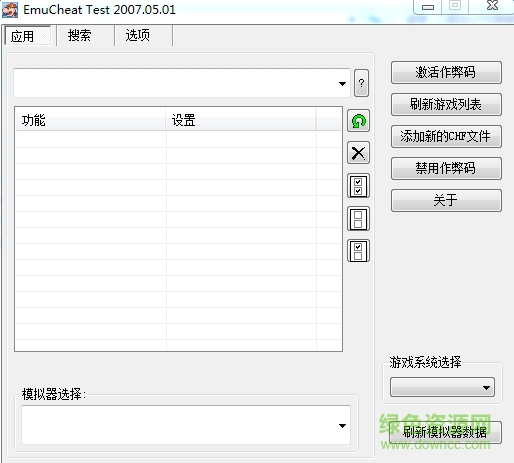
Task: Click the 禁用作弊码 button
Action: (446, 168)
